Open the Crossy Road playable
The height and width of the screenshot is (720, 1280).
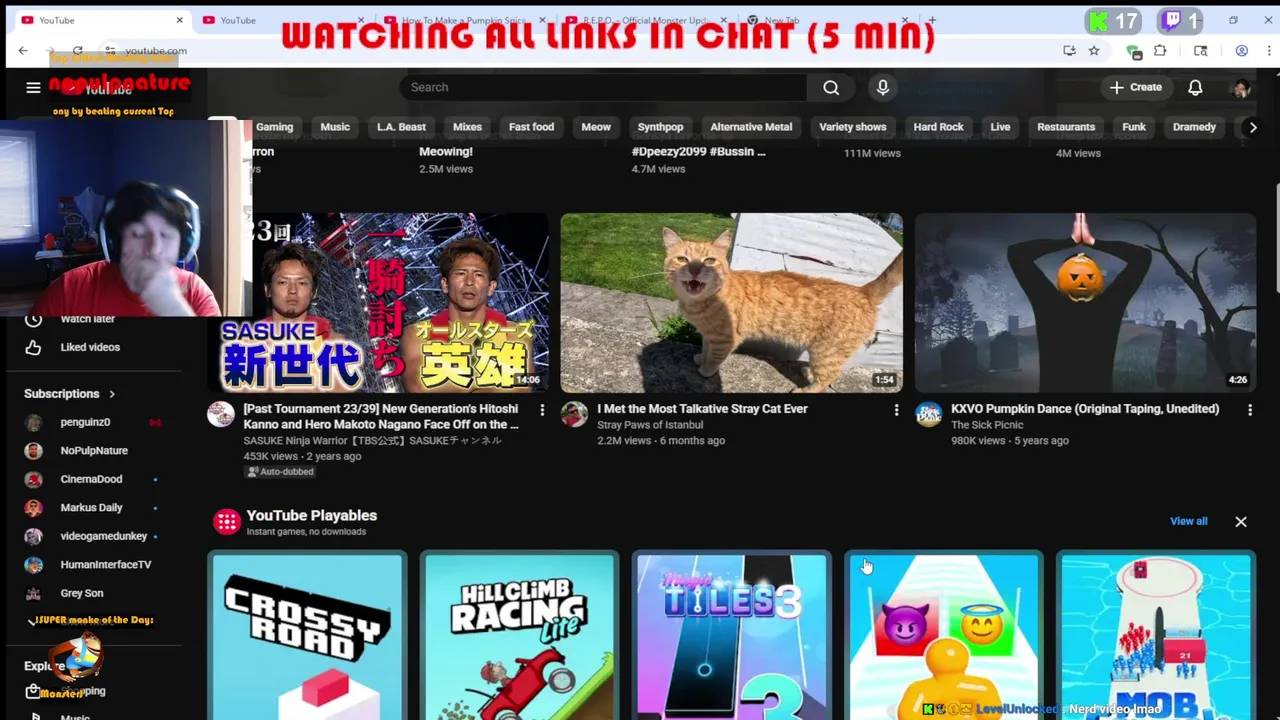point(307,636)
